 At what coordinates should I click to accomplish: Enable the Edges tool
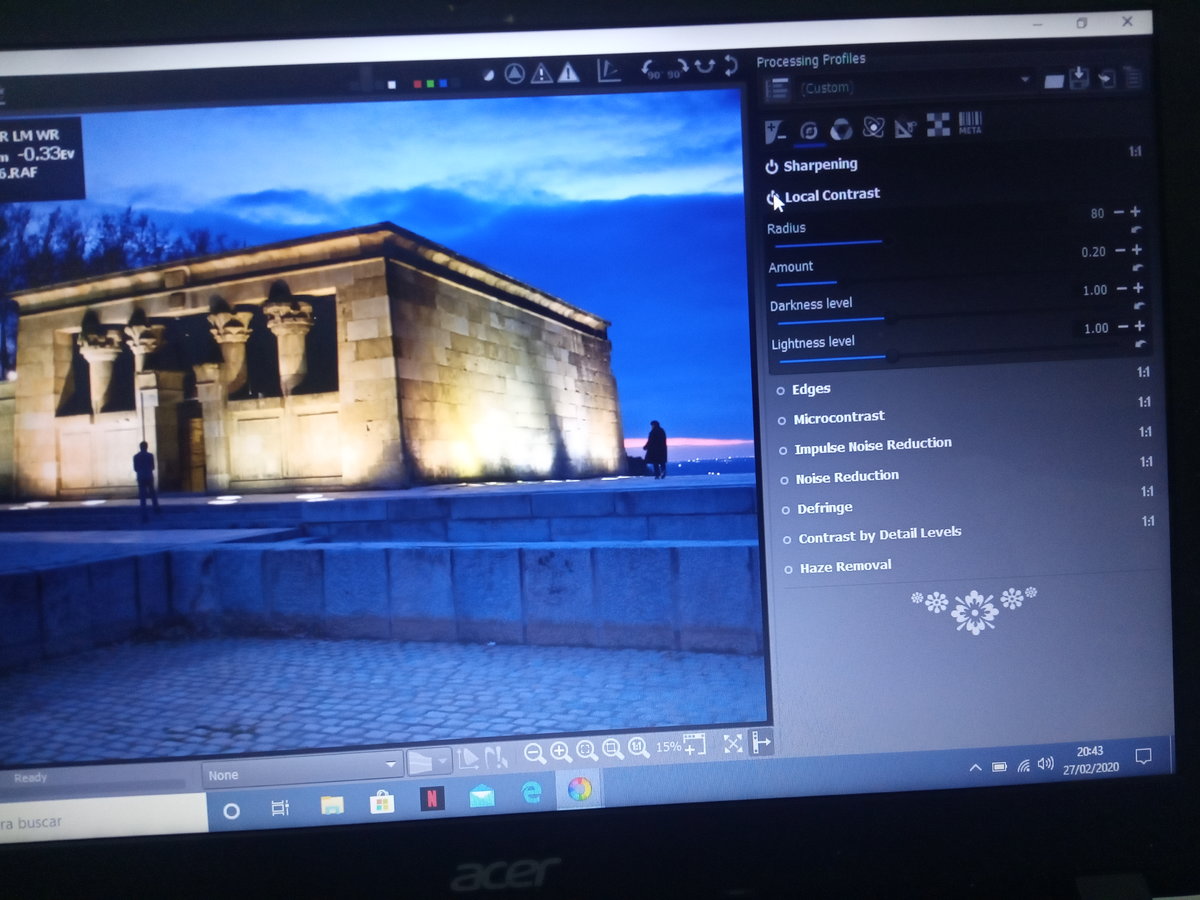pyautogui.click(x=780, y=391)
